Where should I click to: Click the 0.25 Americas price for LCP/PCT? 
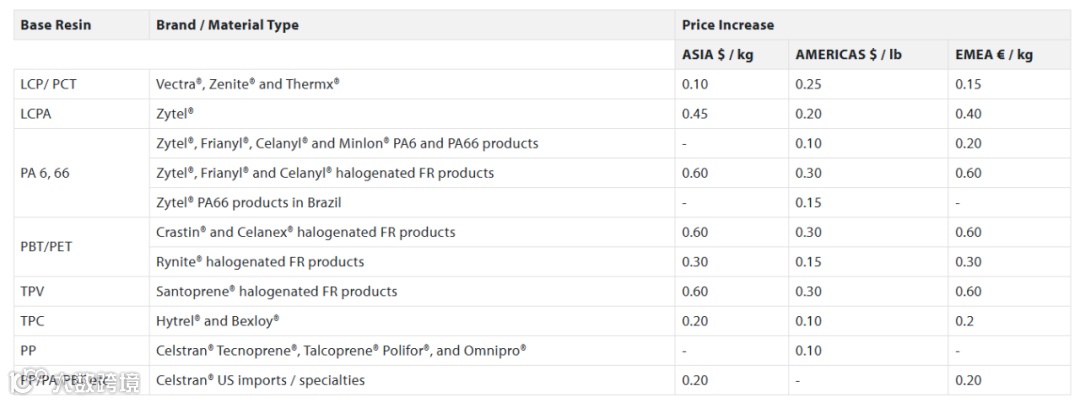[808, 84]
